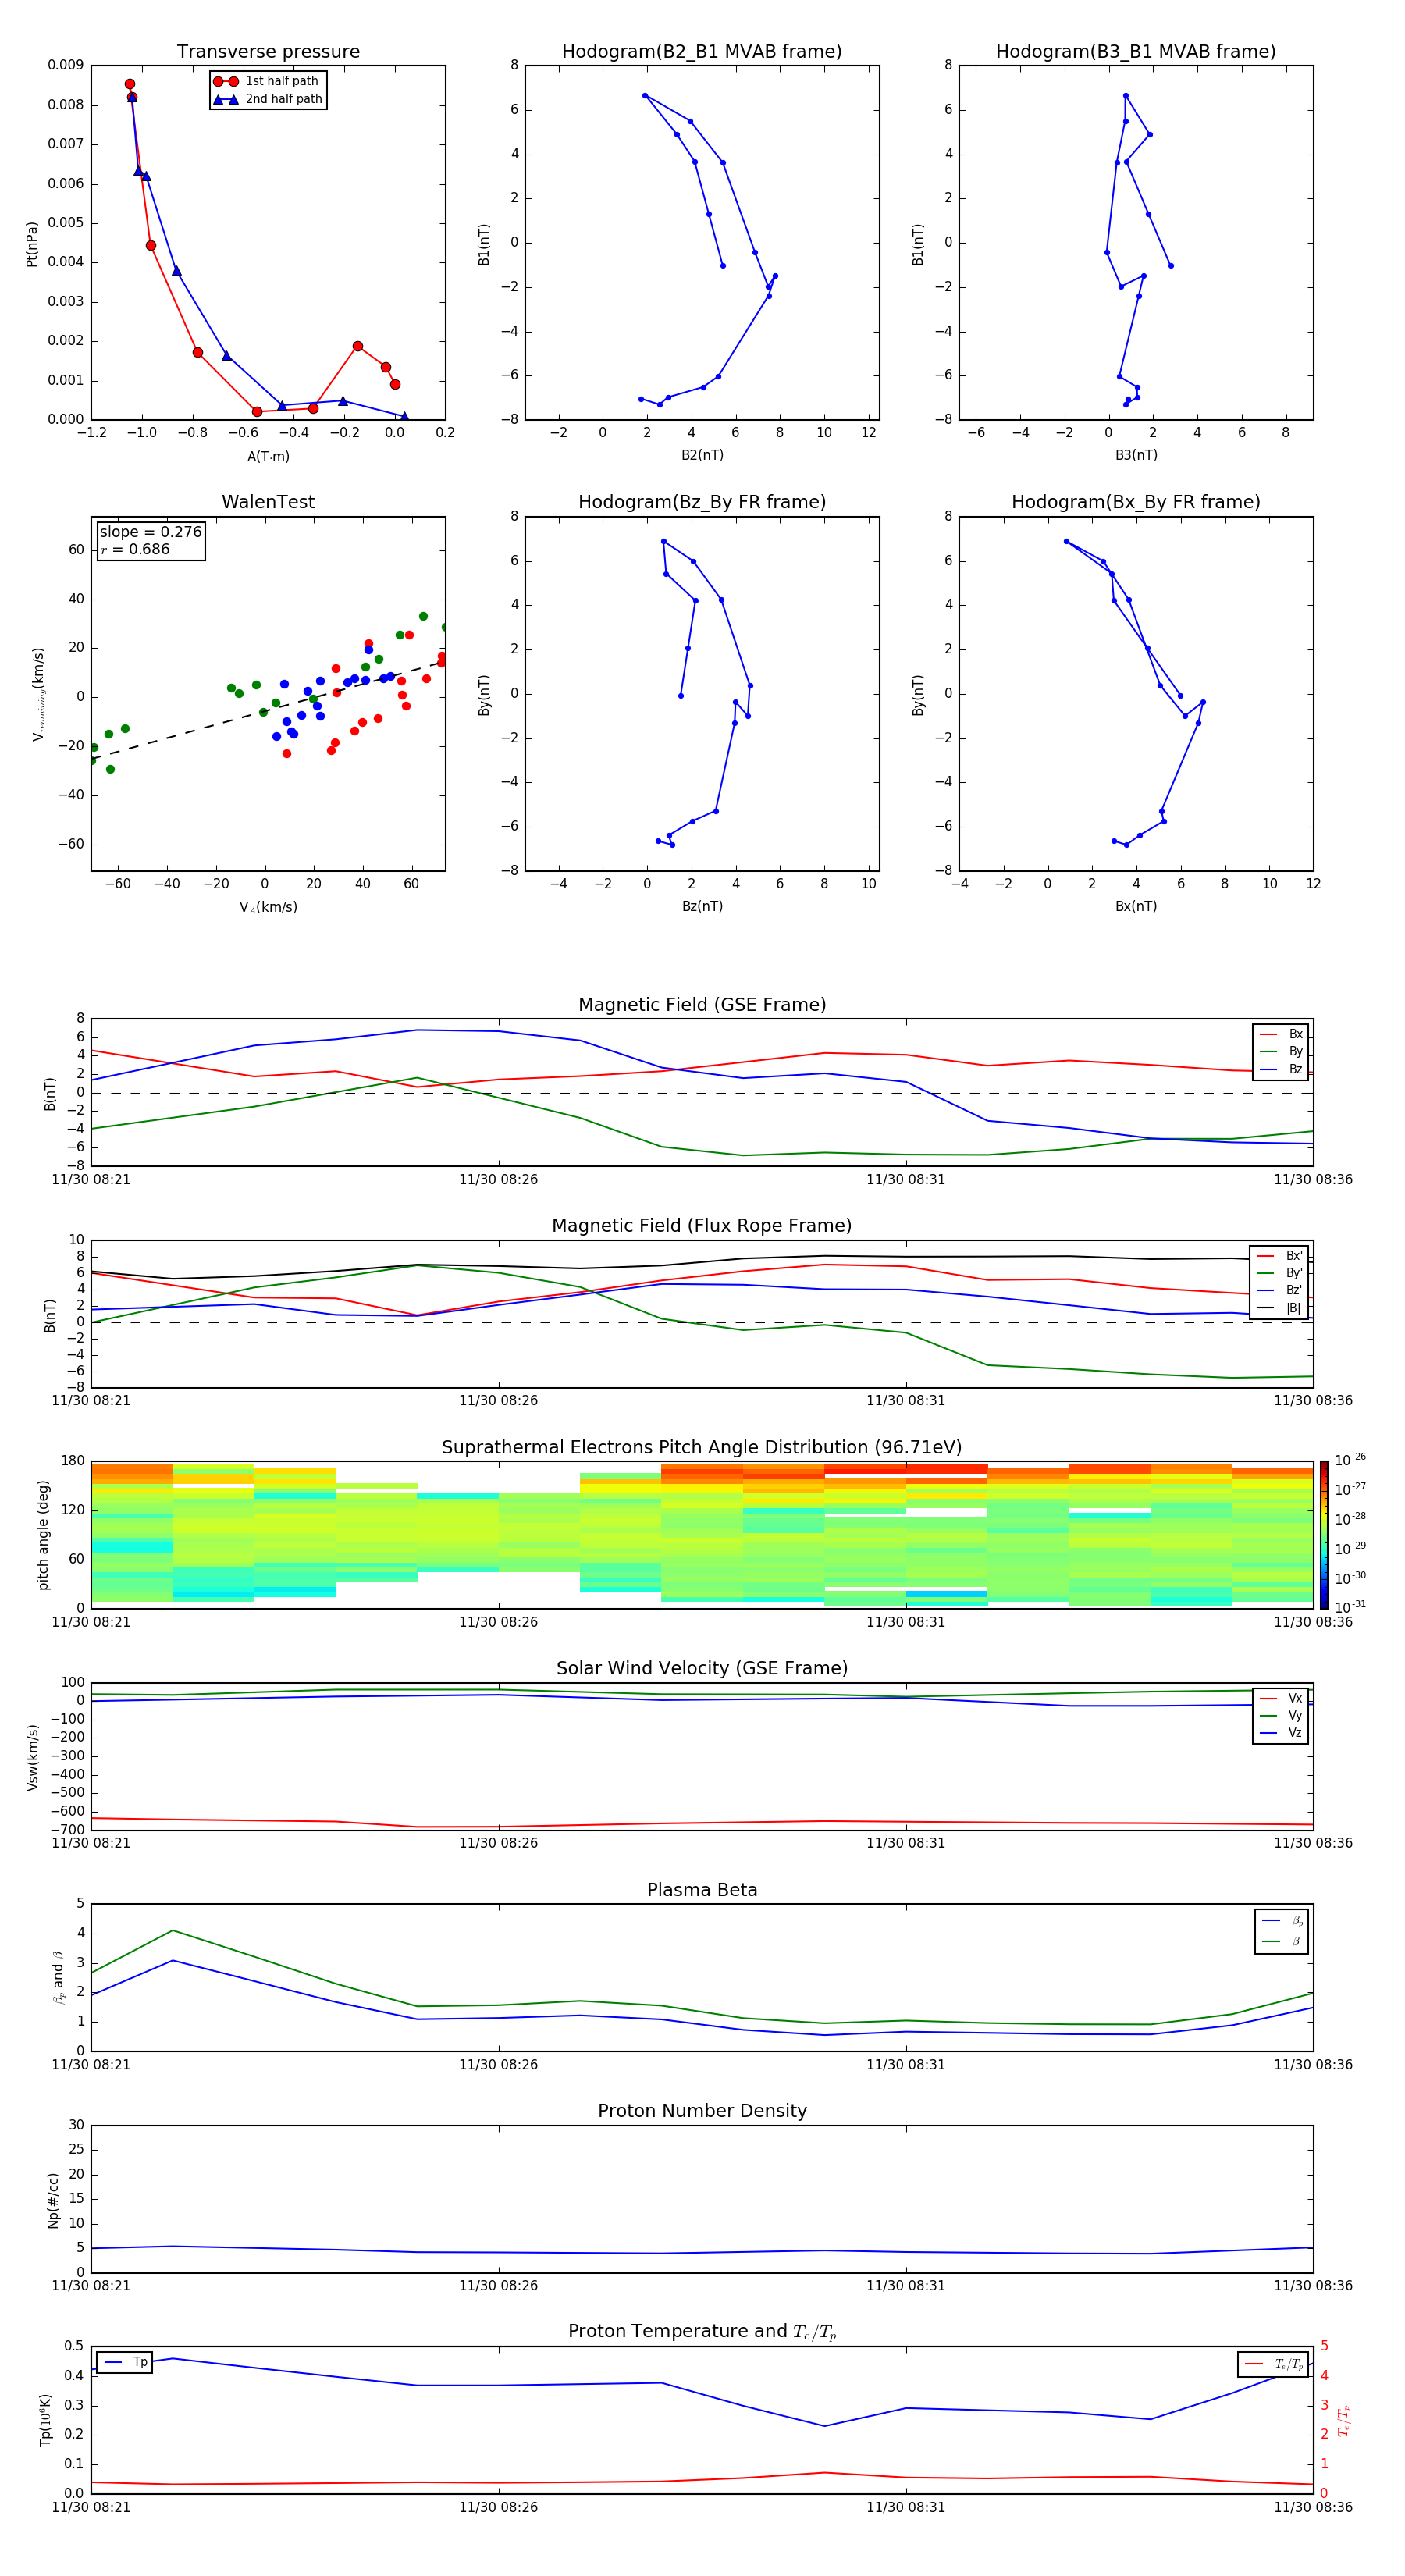Select the "1st half path" legend entry
The height and width of the screenshot is (2576, 1405).
coord(267,81)
